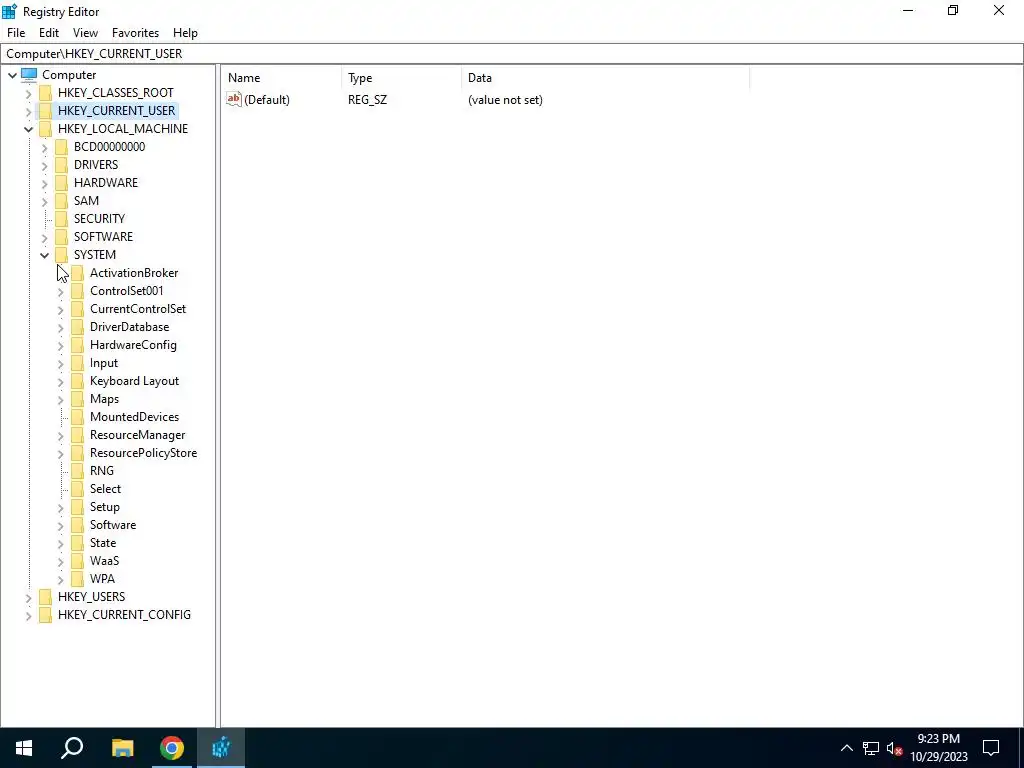Screen dimensions: 1024x768
Task: Select the REG_SZ type cell
Action: pos(367,100)
